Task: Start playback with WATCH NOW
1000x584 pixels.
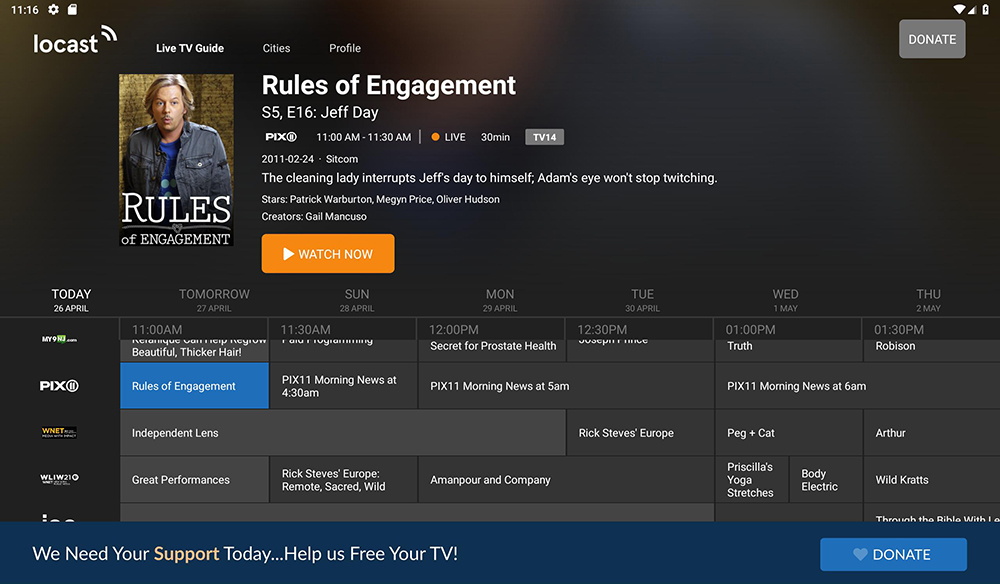Action: (328, 254)
